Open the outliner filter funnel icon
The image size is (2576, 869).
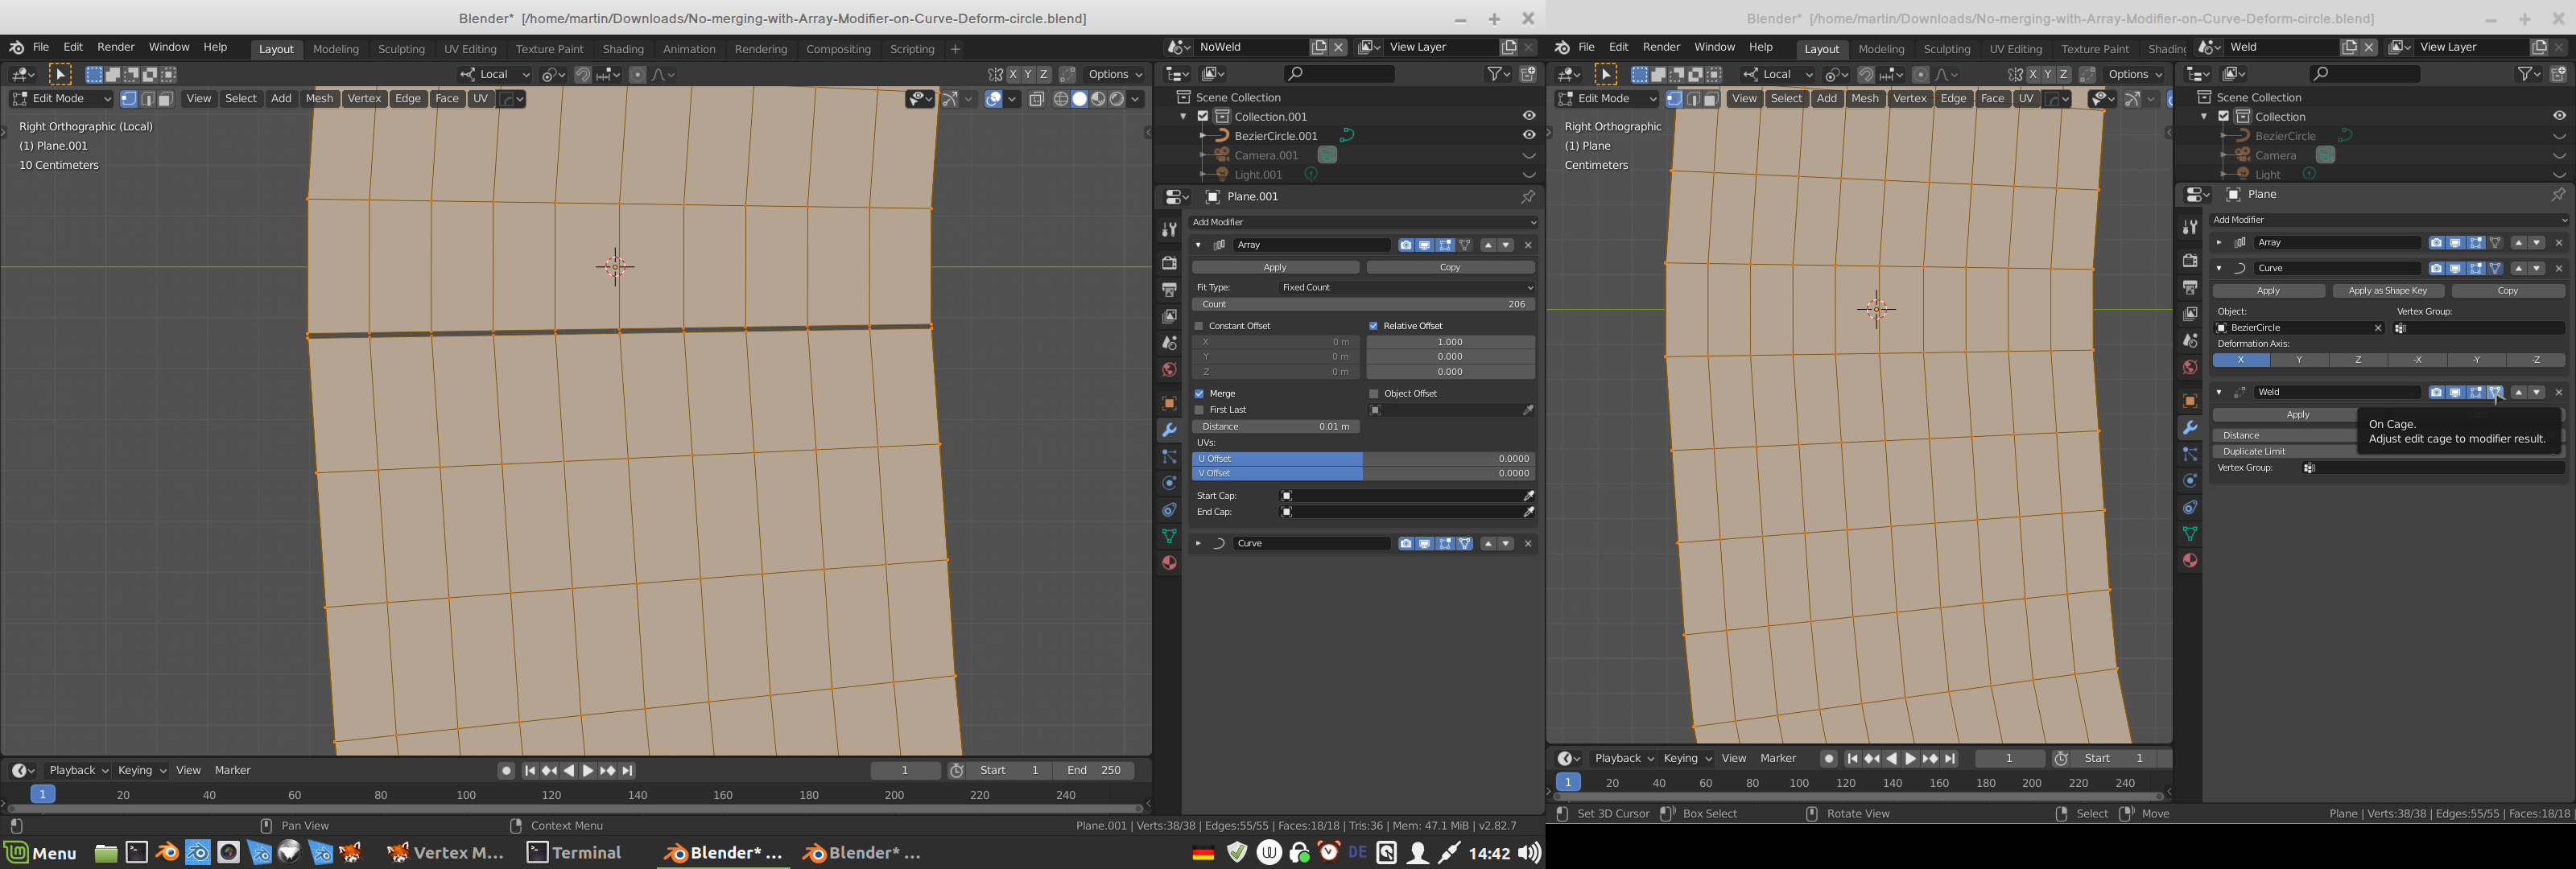[x=1493, y=73]
